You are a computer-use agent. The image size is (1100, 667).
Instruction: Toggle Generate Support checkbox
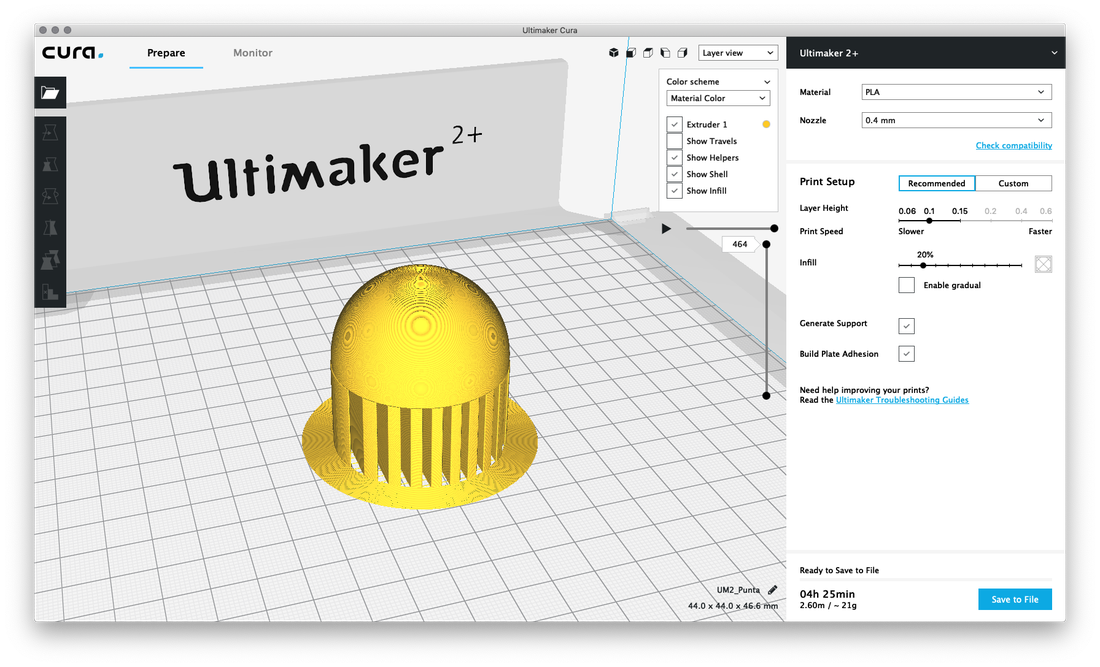tap(906, 326)
